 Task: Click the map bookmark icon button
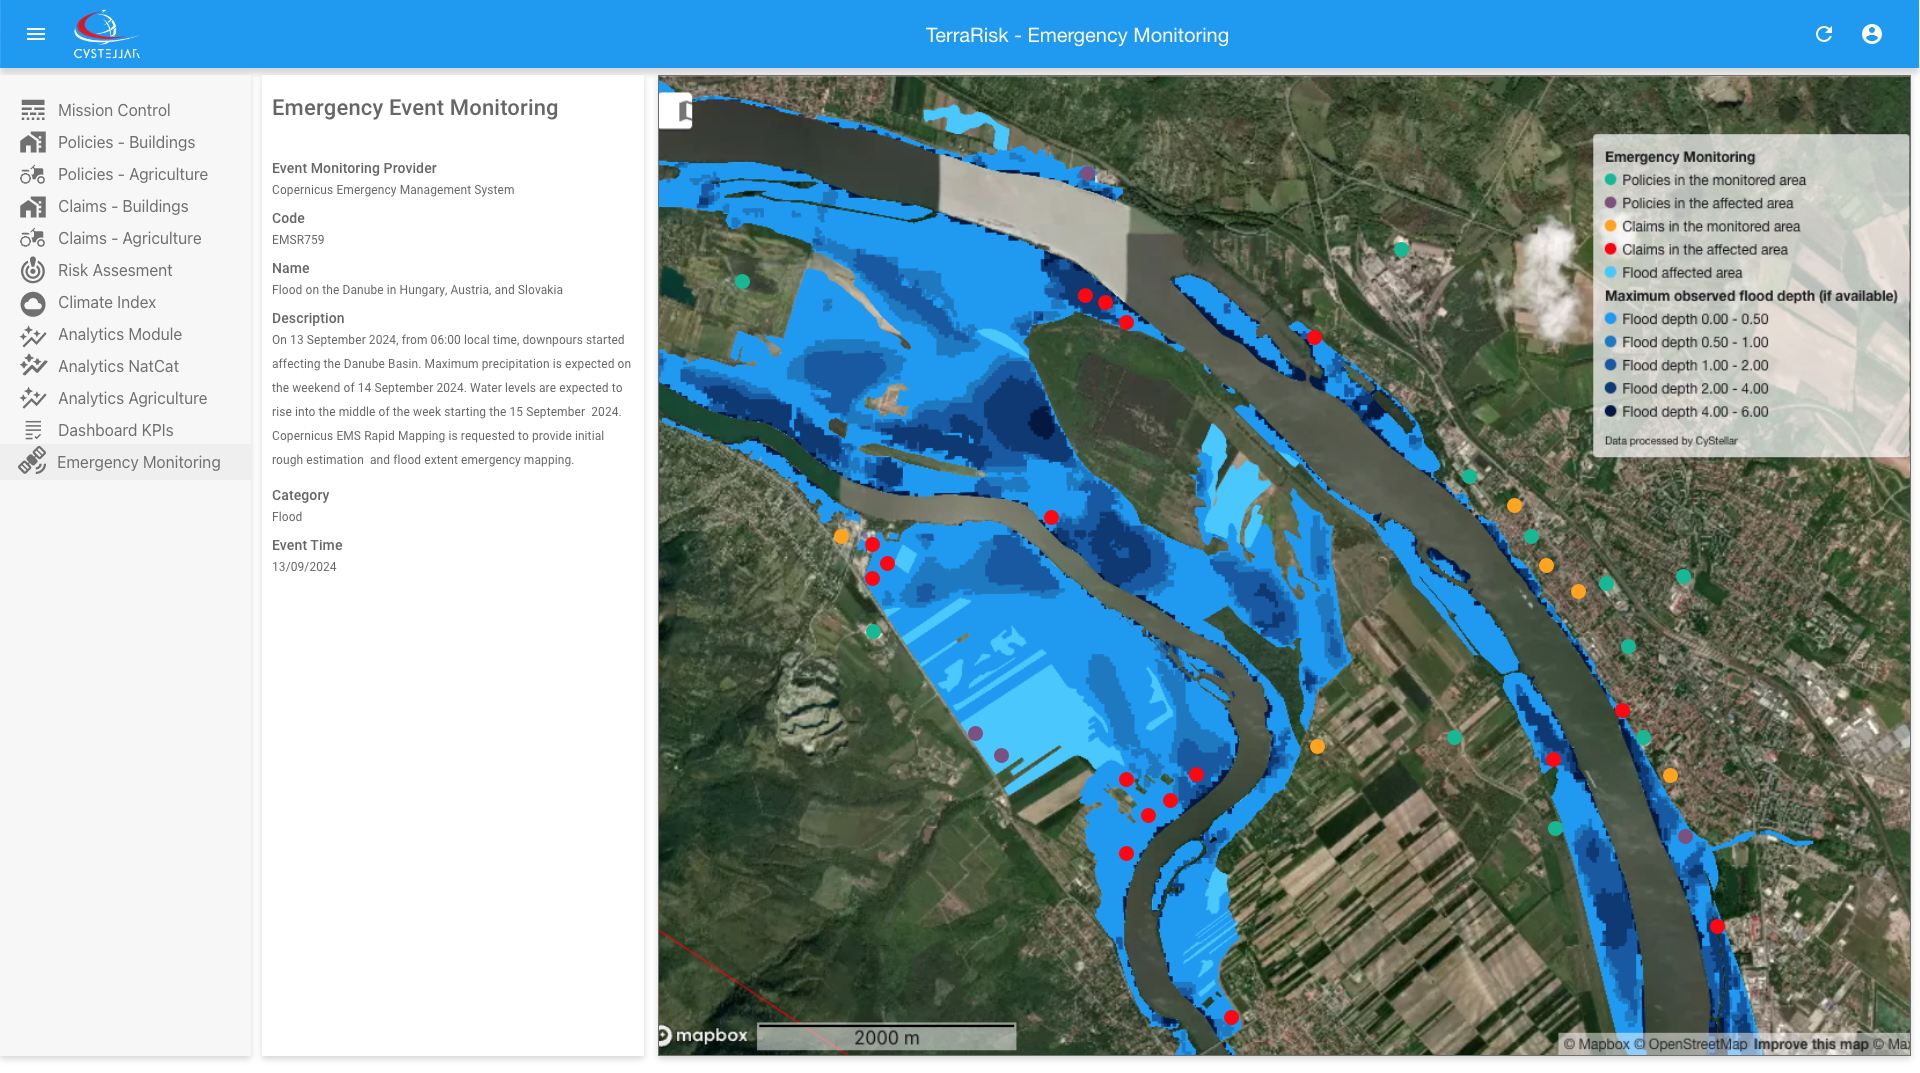click(x=677, y=111)
